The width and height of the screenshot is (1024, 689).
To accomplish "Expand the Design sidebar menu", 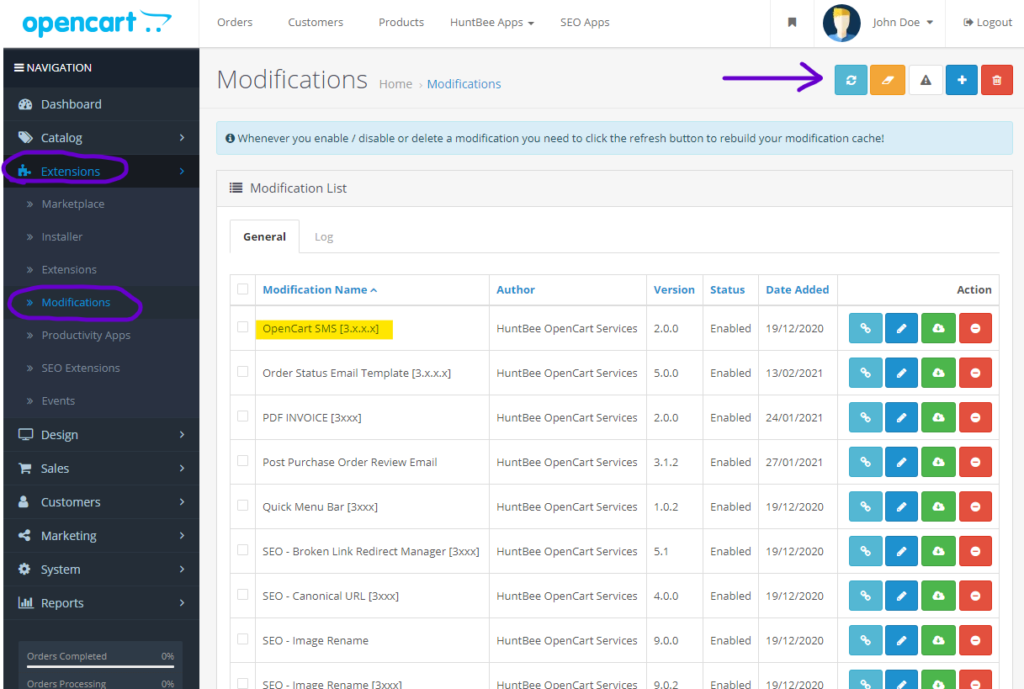I will [x=101, y=434].
